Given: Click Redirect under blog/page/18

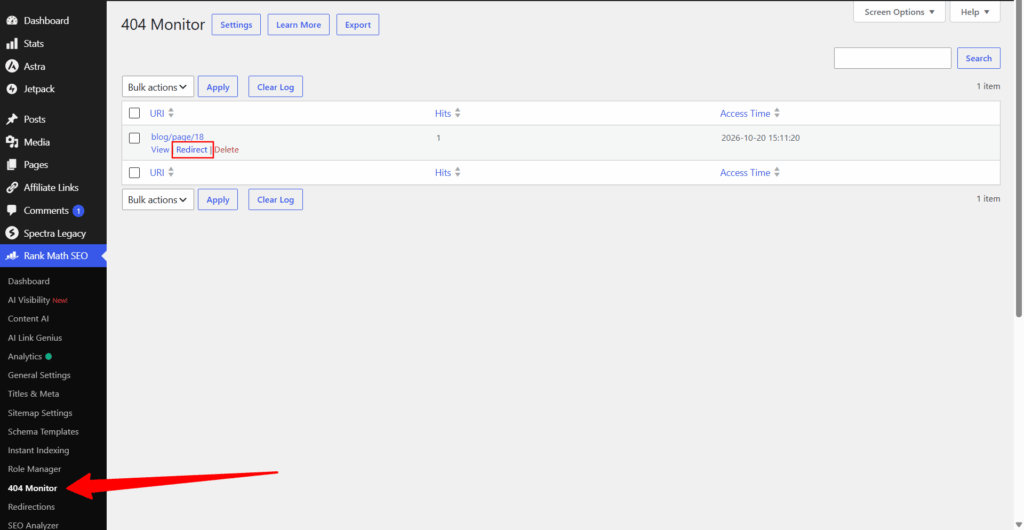Looking at the screenshot, I should coord(192,149).
